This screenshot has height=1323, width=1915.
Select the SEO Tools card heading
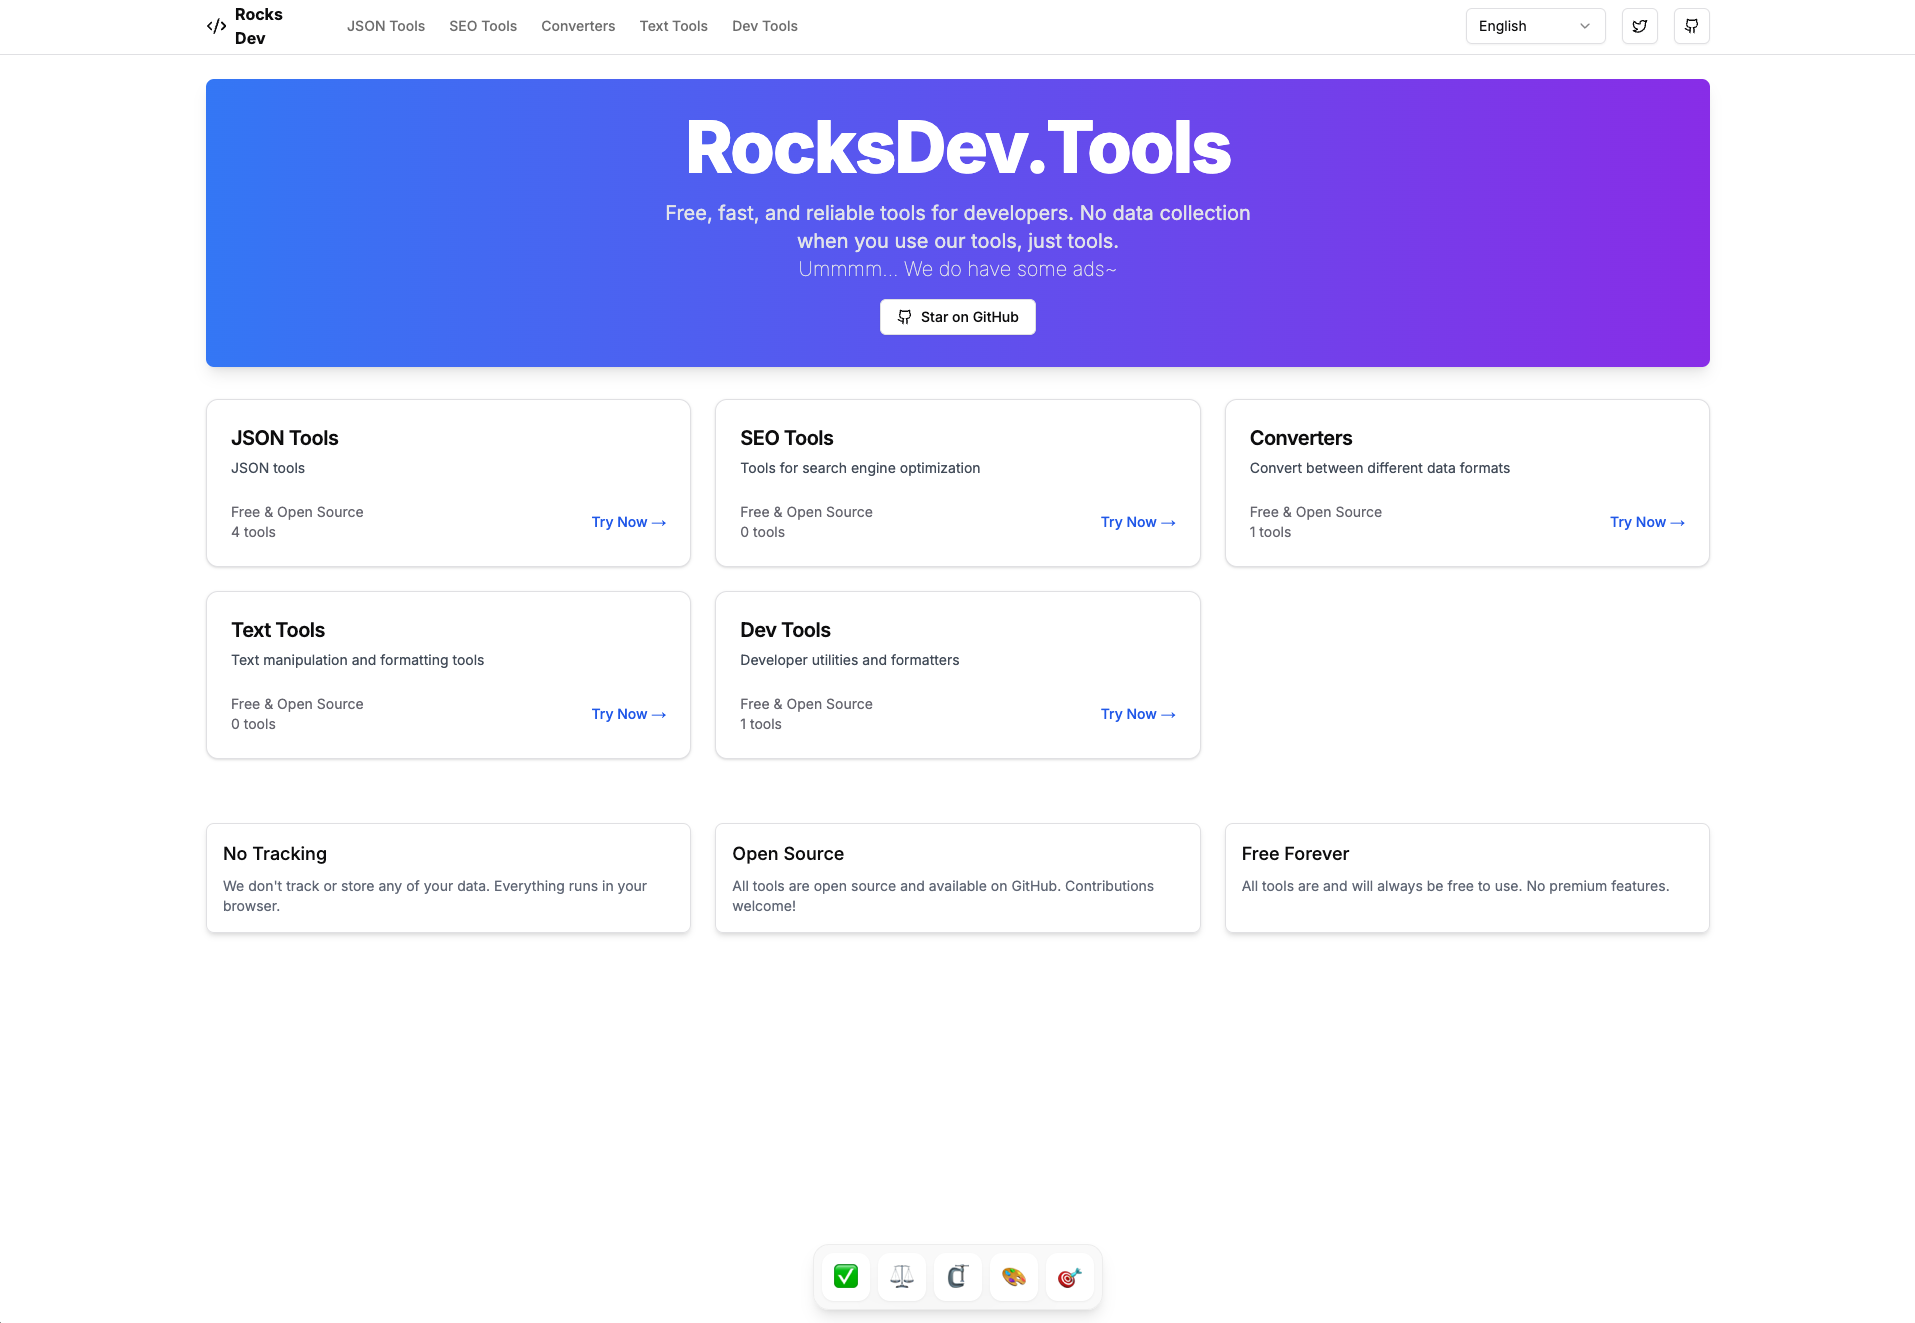(x=787, y=438)
